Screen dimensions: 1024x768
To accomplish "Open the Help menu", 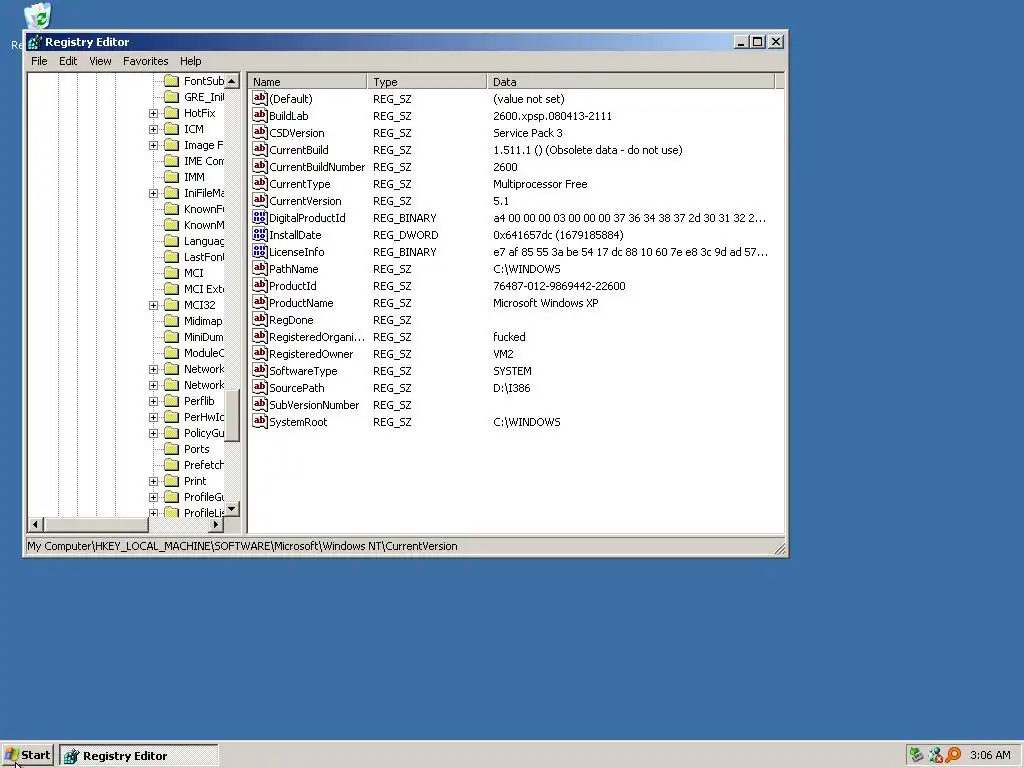I will pos(191,61).
